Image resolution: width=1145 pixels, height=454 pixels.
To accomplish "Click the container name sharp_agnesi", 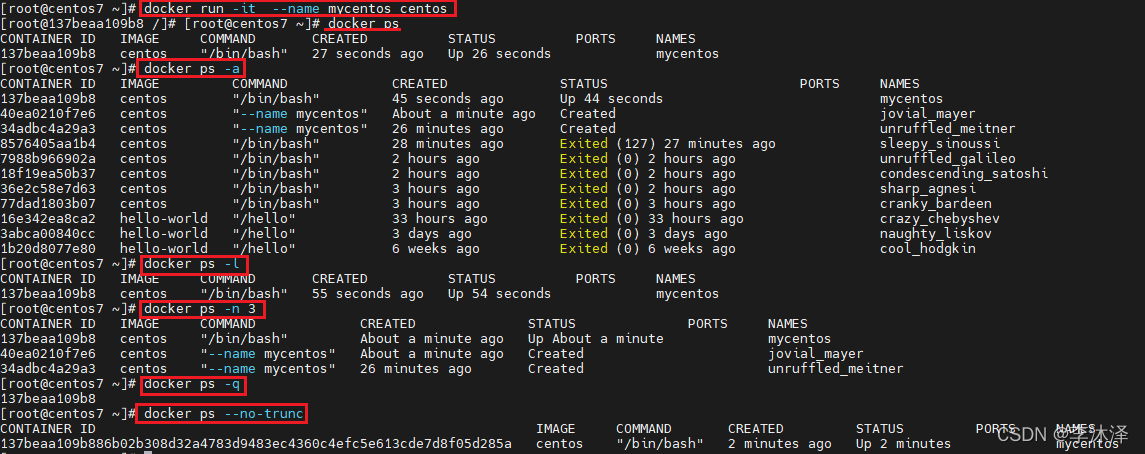I will (928, 188).
